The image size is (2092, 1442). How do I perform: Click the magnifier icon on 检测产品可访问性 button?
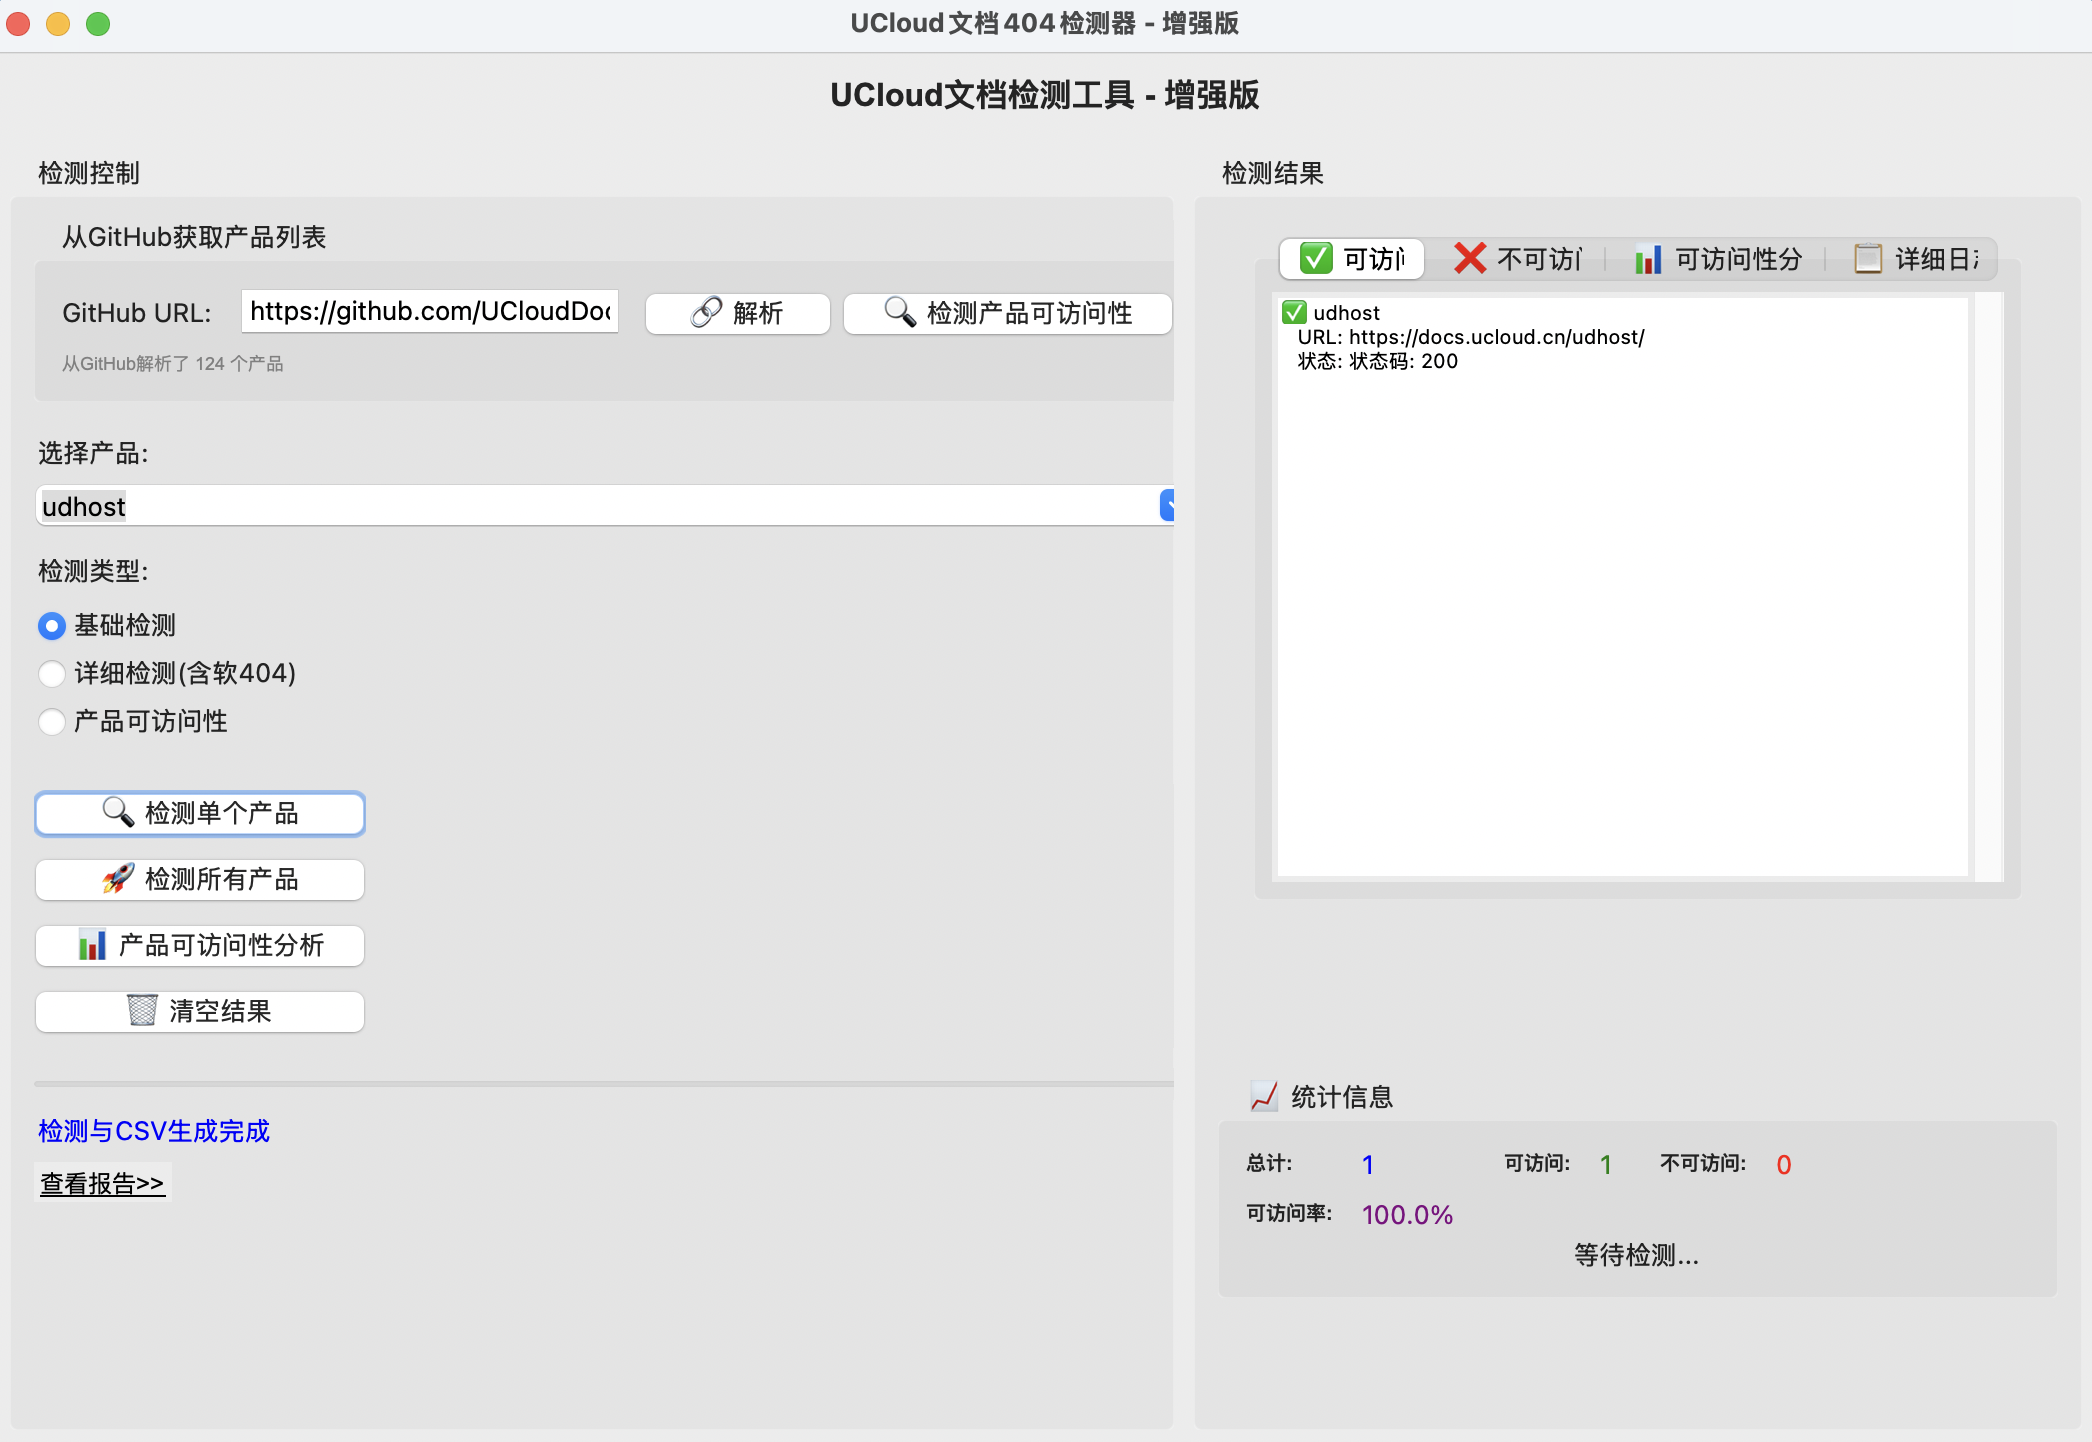tap(900, 312)
